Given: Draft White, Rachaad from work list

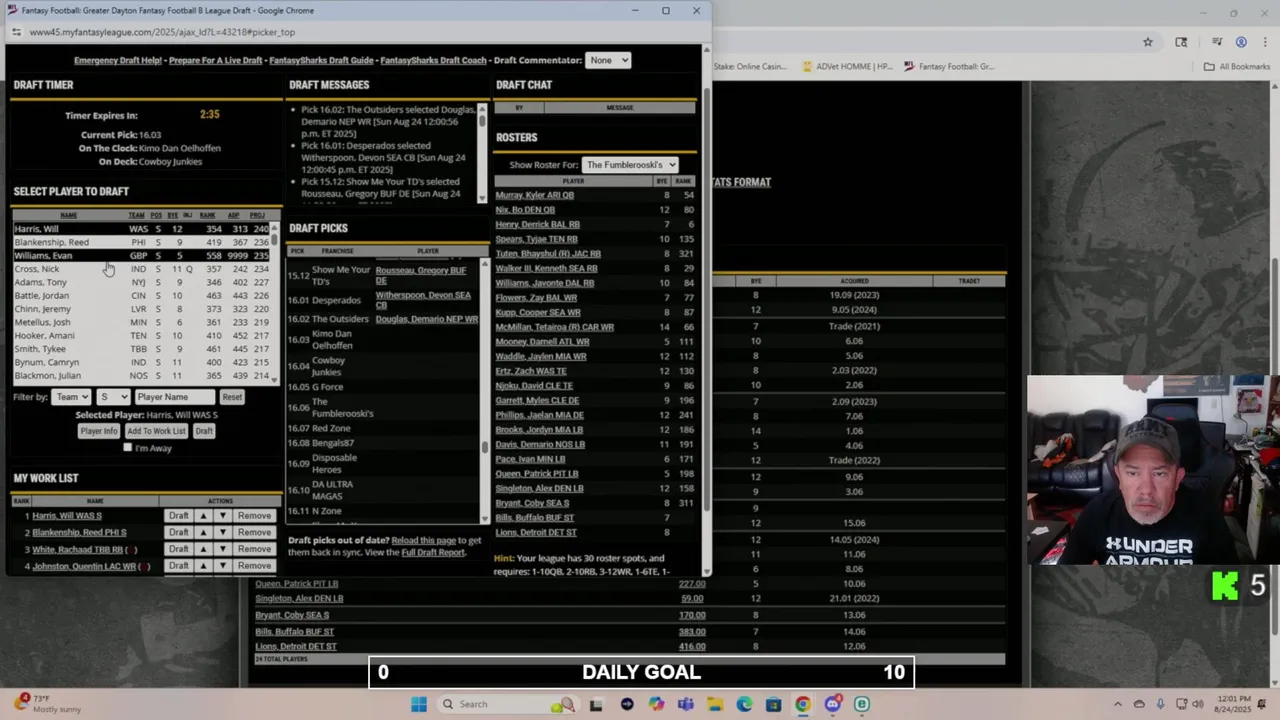Looking at the screenshot, I should click(x=178, y=549).
